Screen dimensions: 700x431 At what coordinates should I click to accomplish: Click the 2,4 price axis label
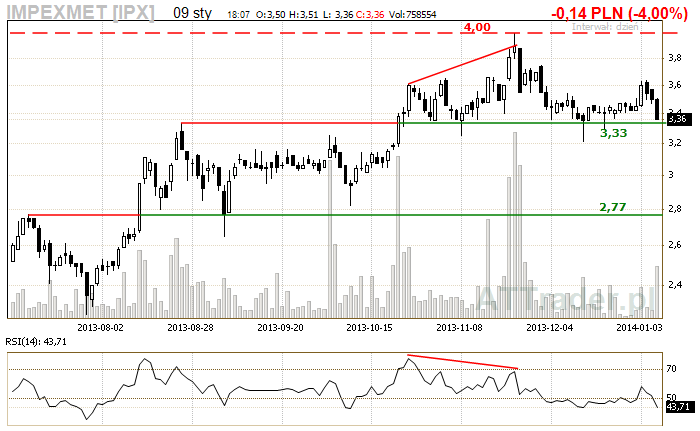point(675,285)
